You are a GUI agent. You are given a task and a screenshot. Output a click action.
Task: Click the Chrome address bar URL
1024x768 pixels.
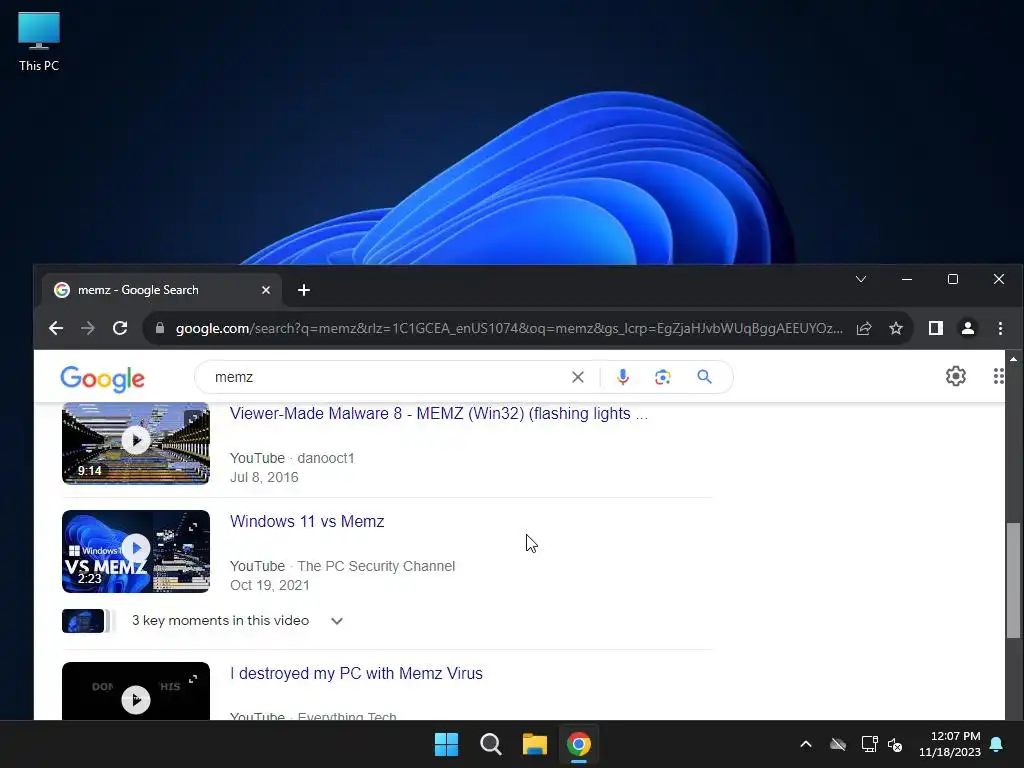tap(509, 328)
